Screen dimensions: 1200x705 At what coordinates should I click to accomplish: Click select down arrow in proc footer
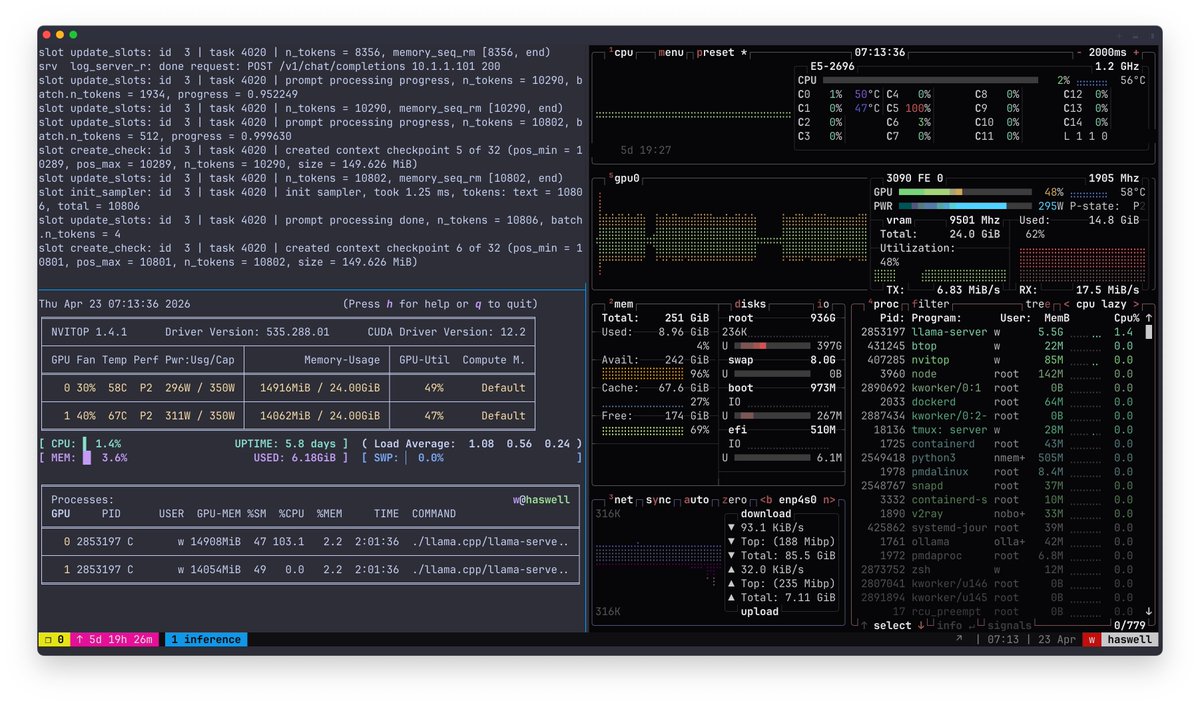tap(920, 626)
